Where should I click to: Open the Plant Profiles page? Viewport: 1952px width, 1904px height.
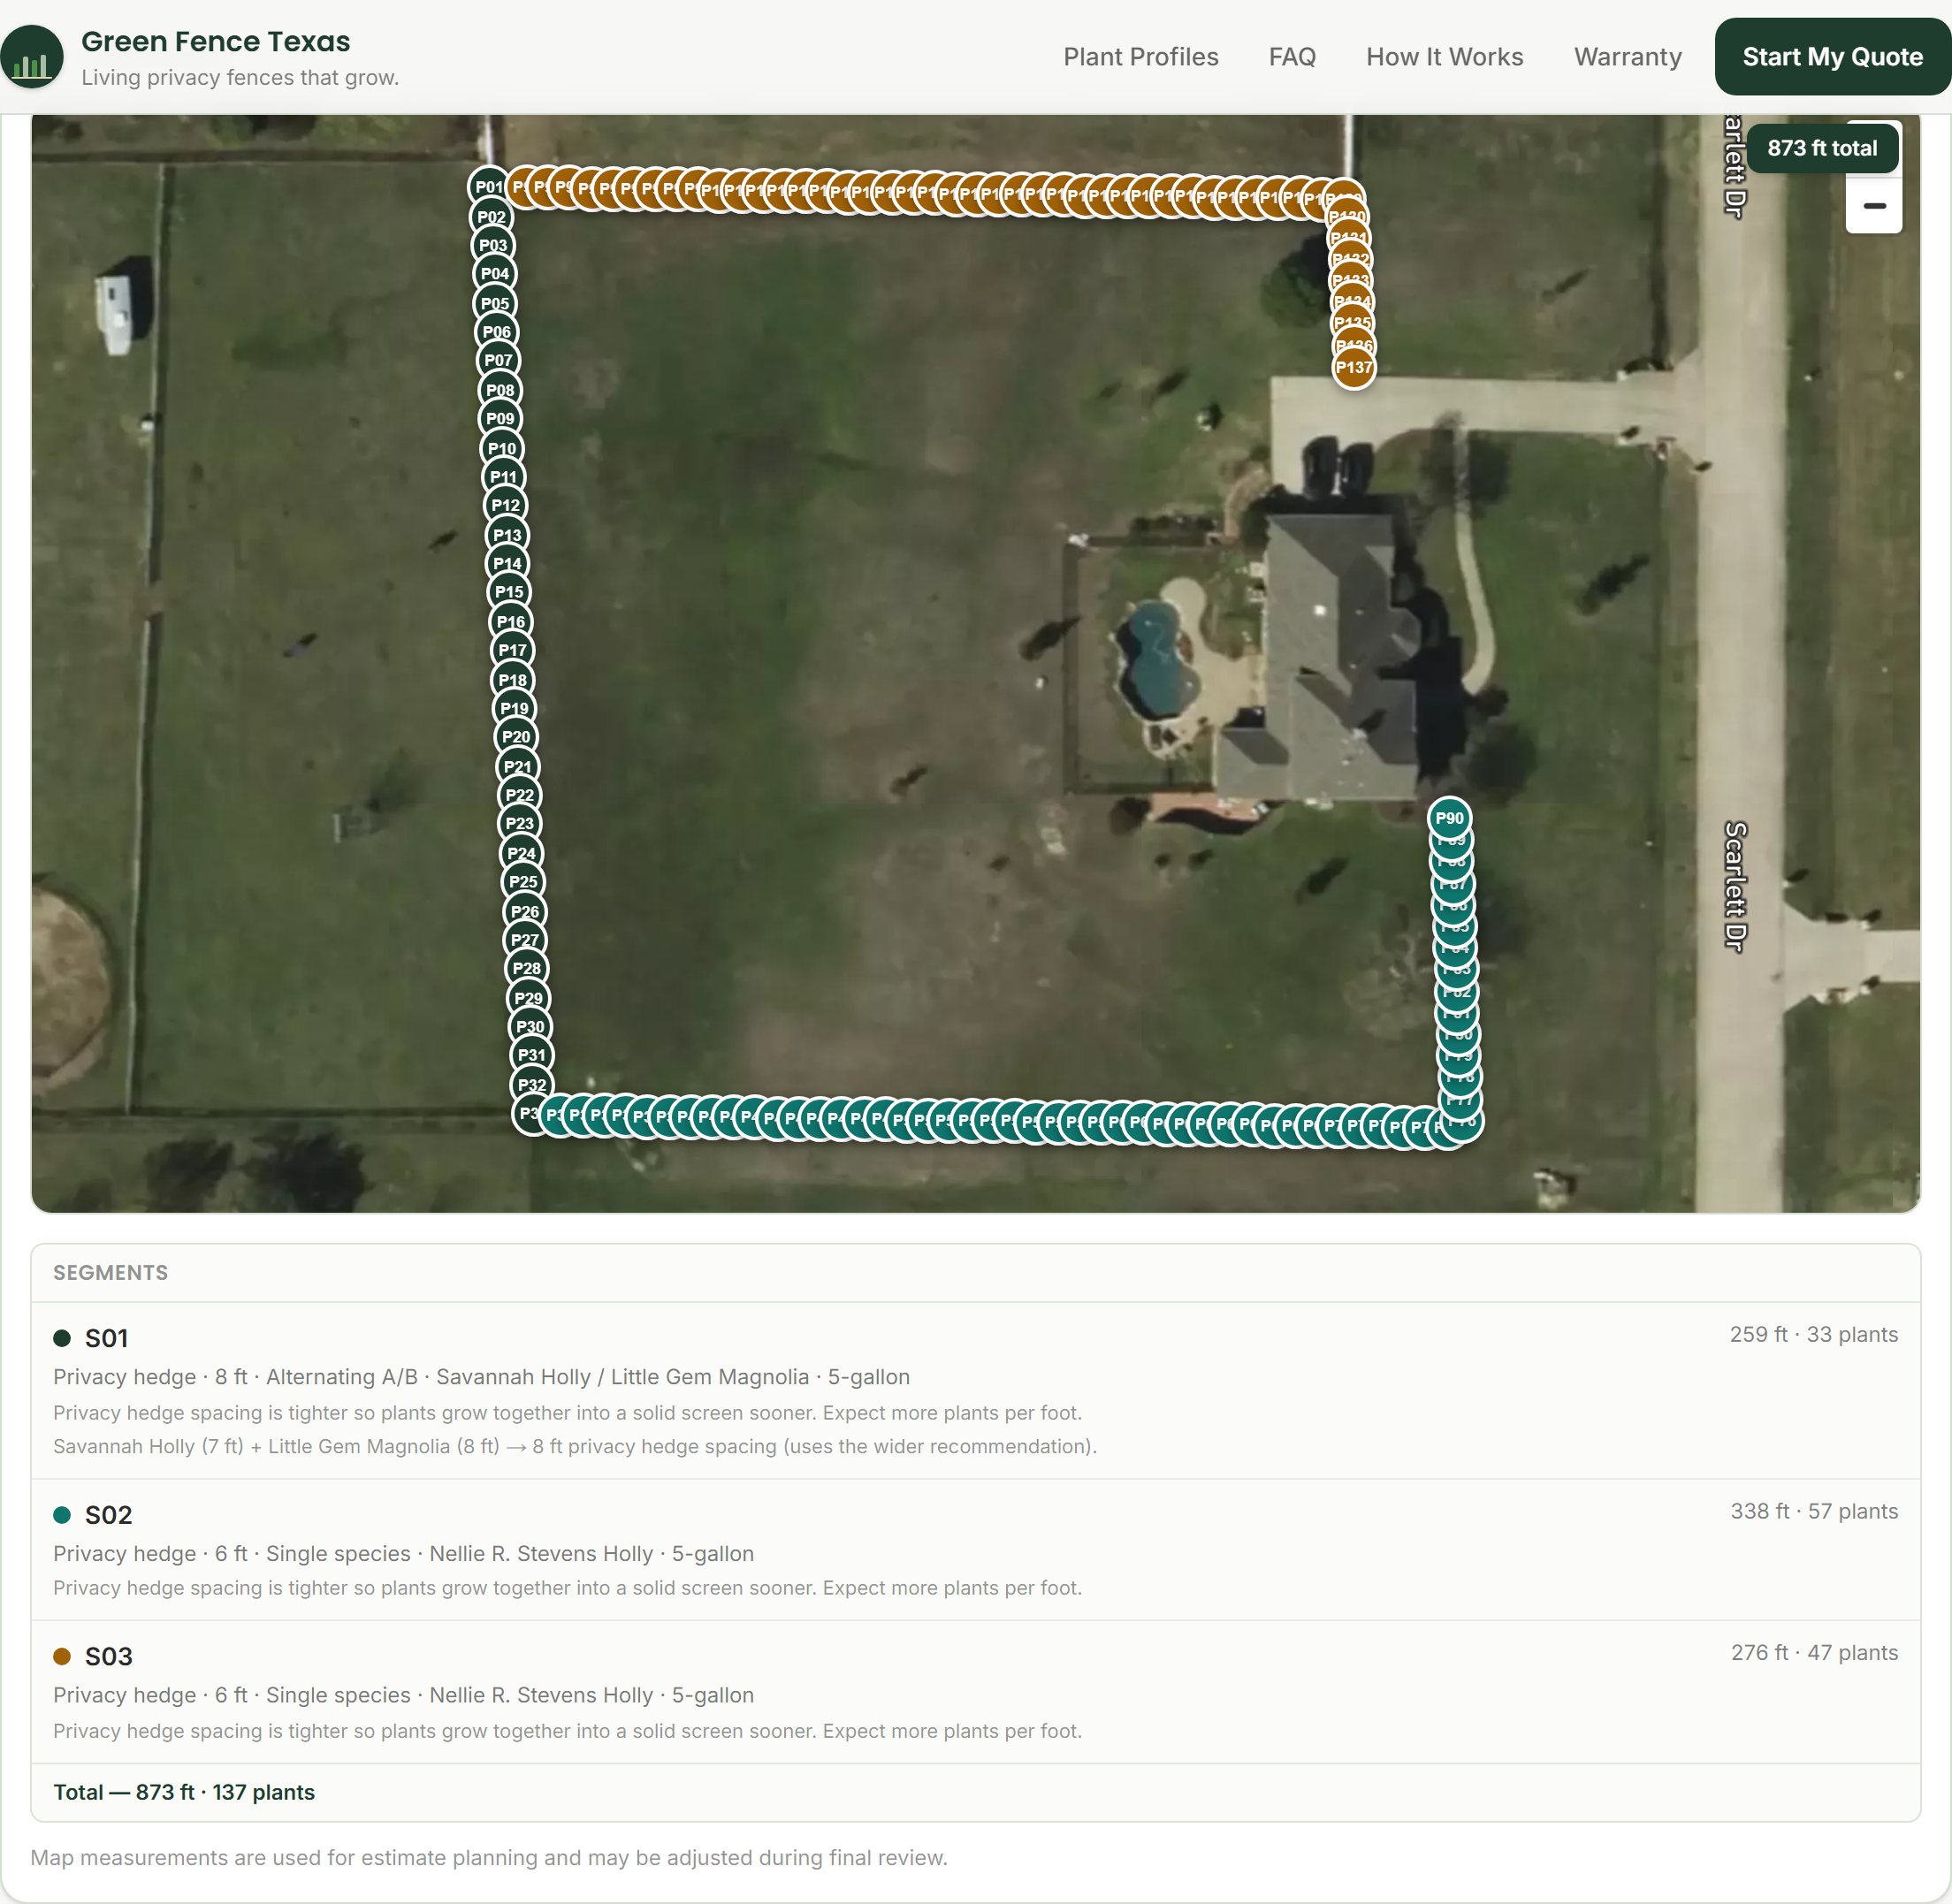[1140, 57]
